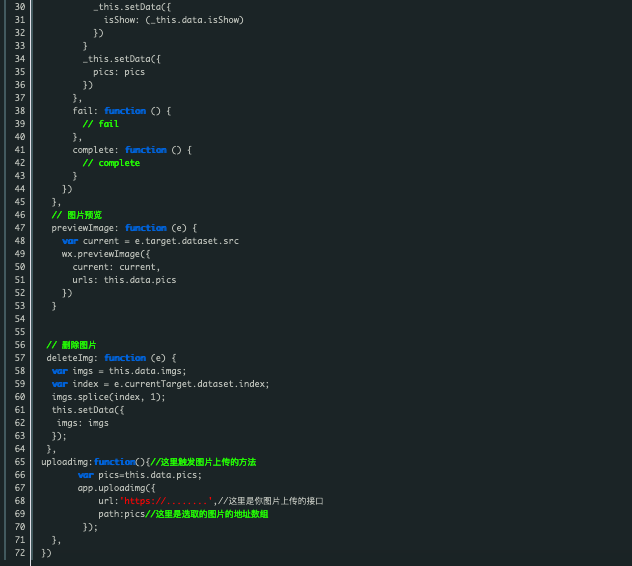632x566 pixels.
Task: Click the 'fail:' property on line 38
Action: click(x=85, y=111)
